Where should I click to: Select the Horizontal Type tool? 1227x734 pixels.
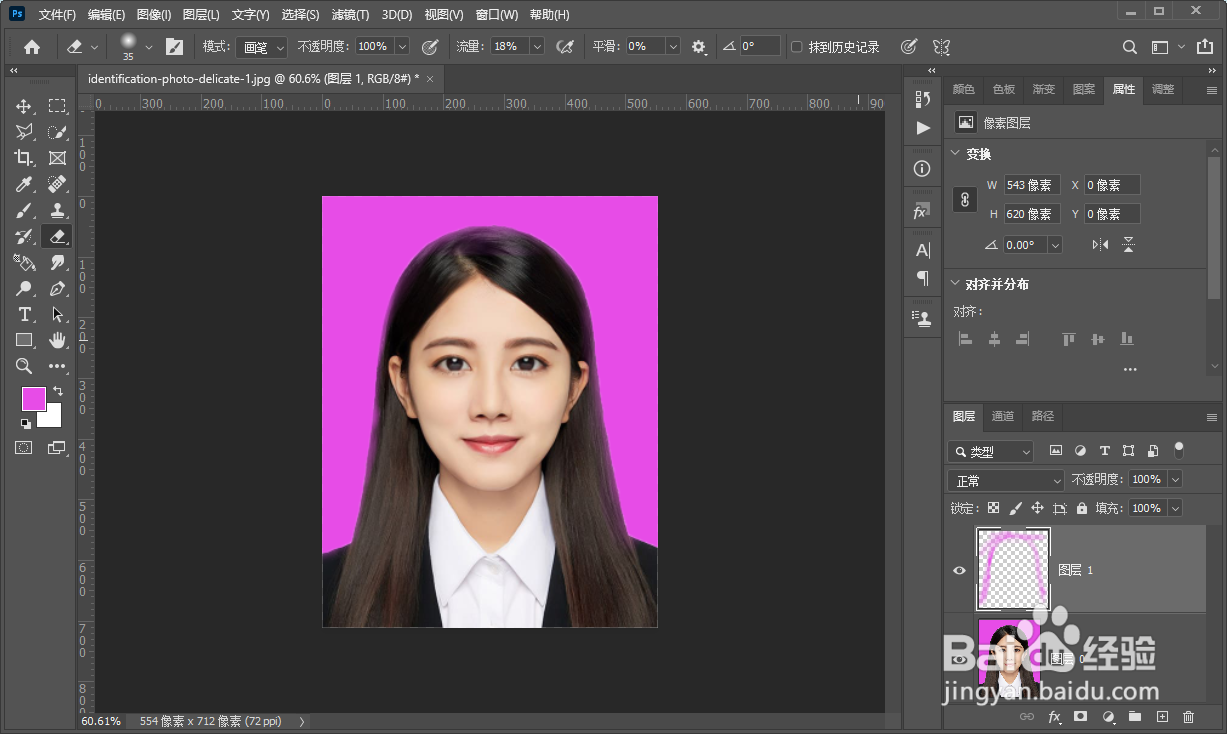(x=24, y=314)
